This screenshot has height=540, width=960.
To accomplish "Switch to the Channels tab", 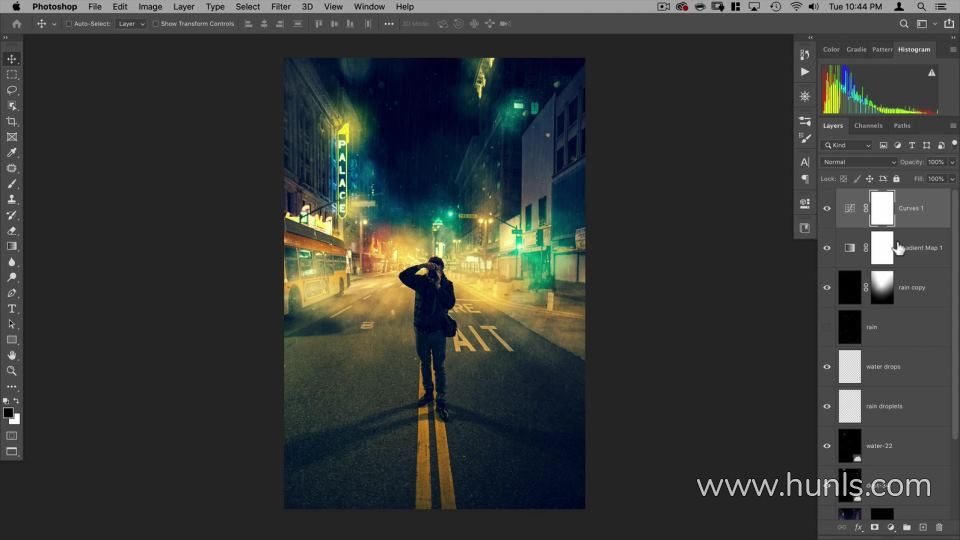I will [x=868, y=126].
